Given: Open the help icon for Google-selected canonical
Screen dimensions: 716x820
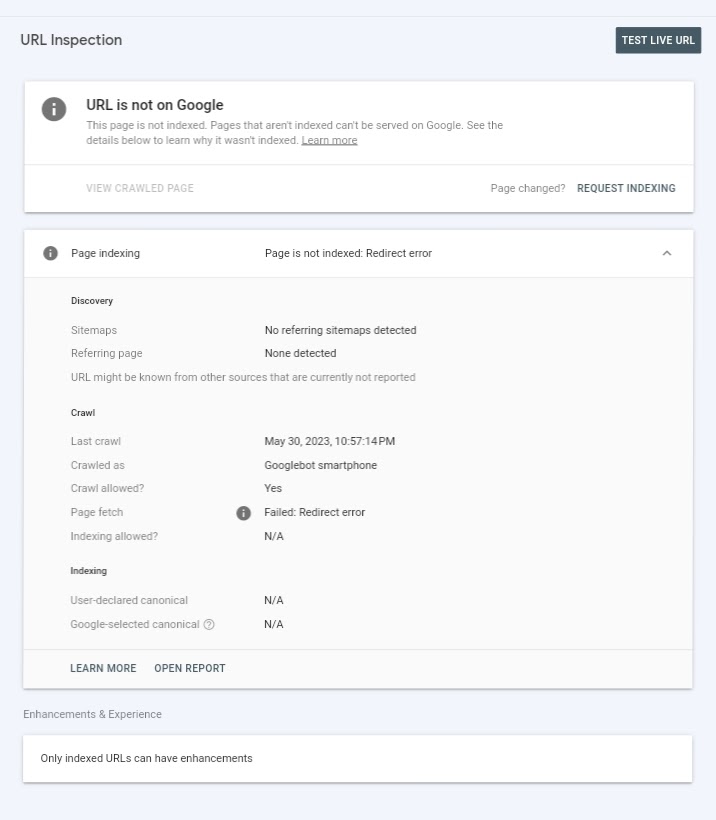Looking at the screenshot, I should click(209, 624).
